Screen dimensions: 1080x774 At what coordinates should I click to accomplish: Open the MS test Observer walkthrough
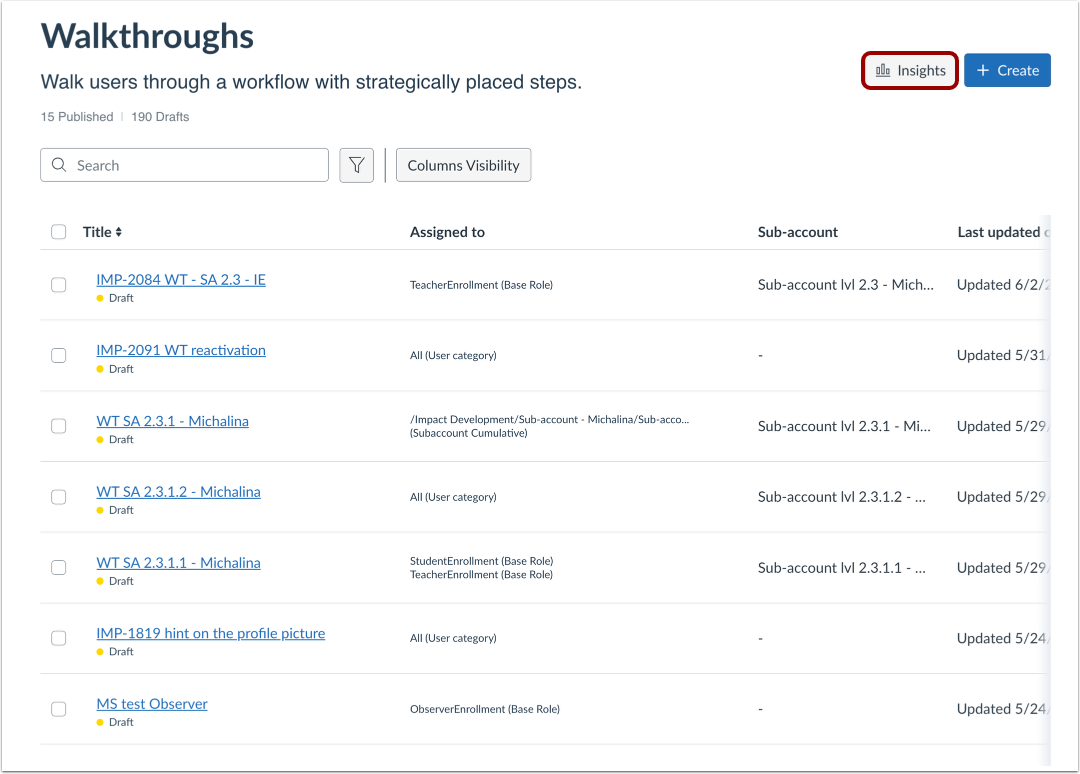point(152,703)
